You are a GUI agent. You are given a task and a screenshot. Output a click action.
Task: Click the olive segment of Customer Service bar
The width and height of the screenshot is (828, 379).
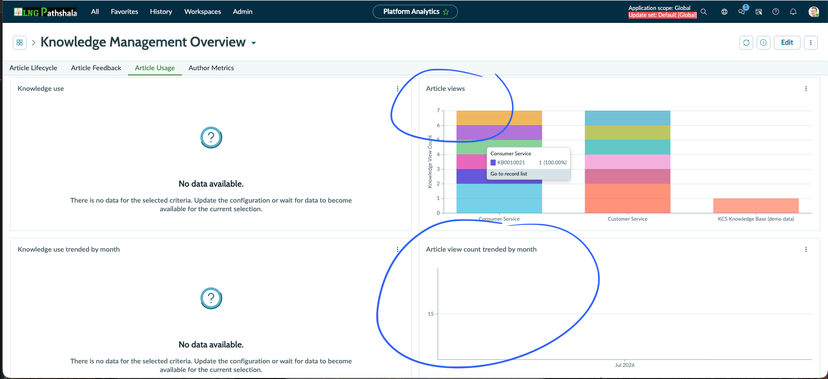tap(627, 132)
